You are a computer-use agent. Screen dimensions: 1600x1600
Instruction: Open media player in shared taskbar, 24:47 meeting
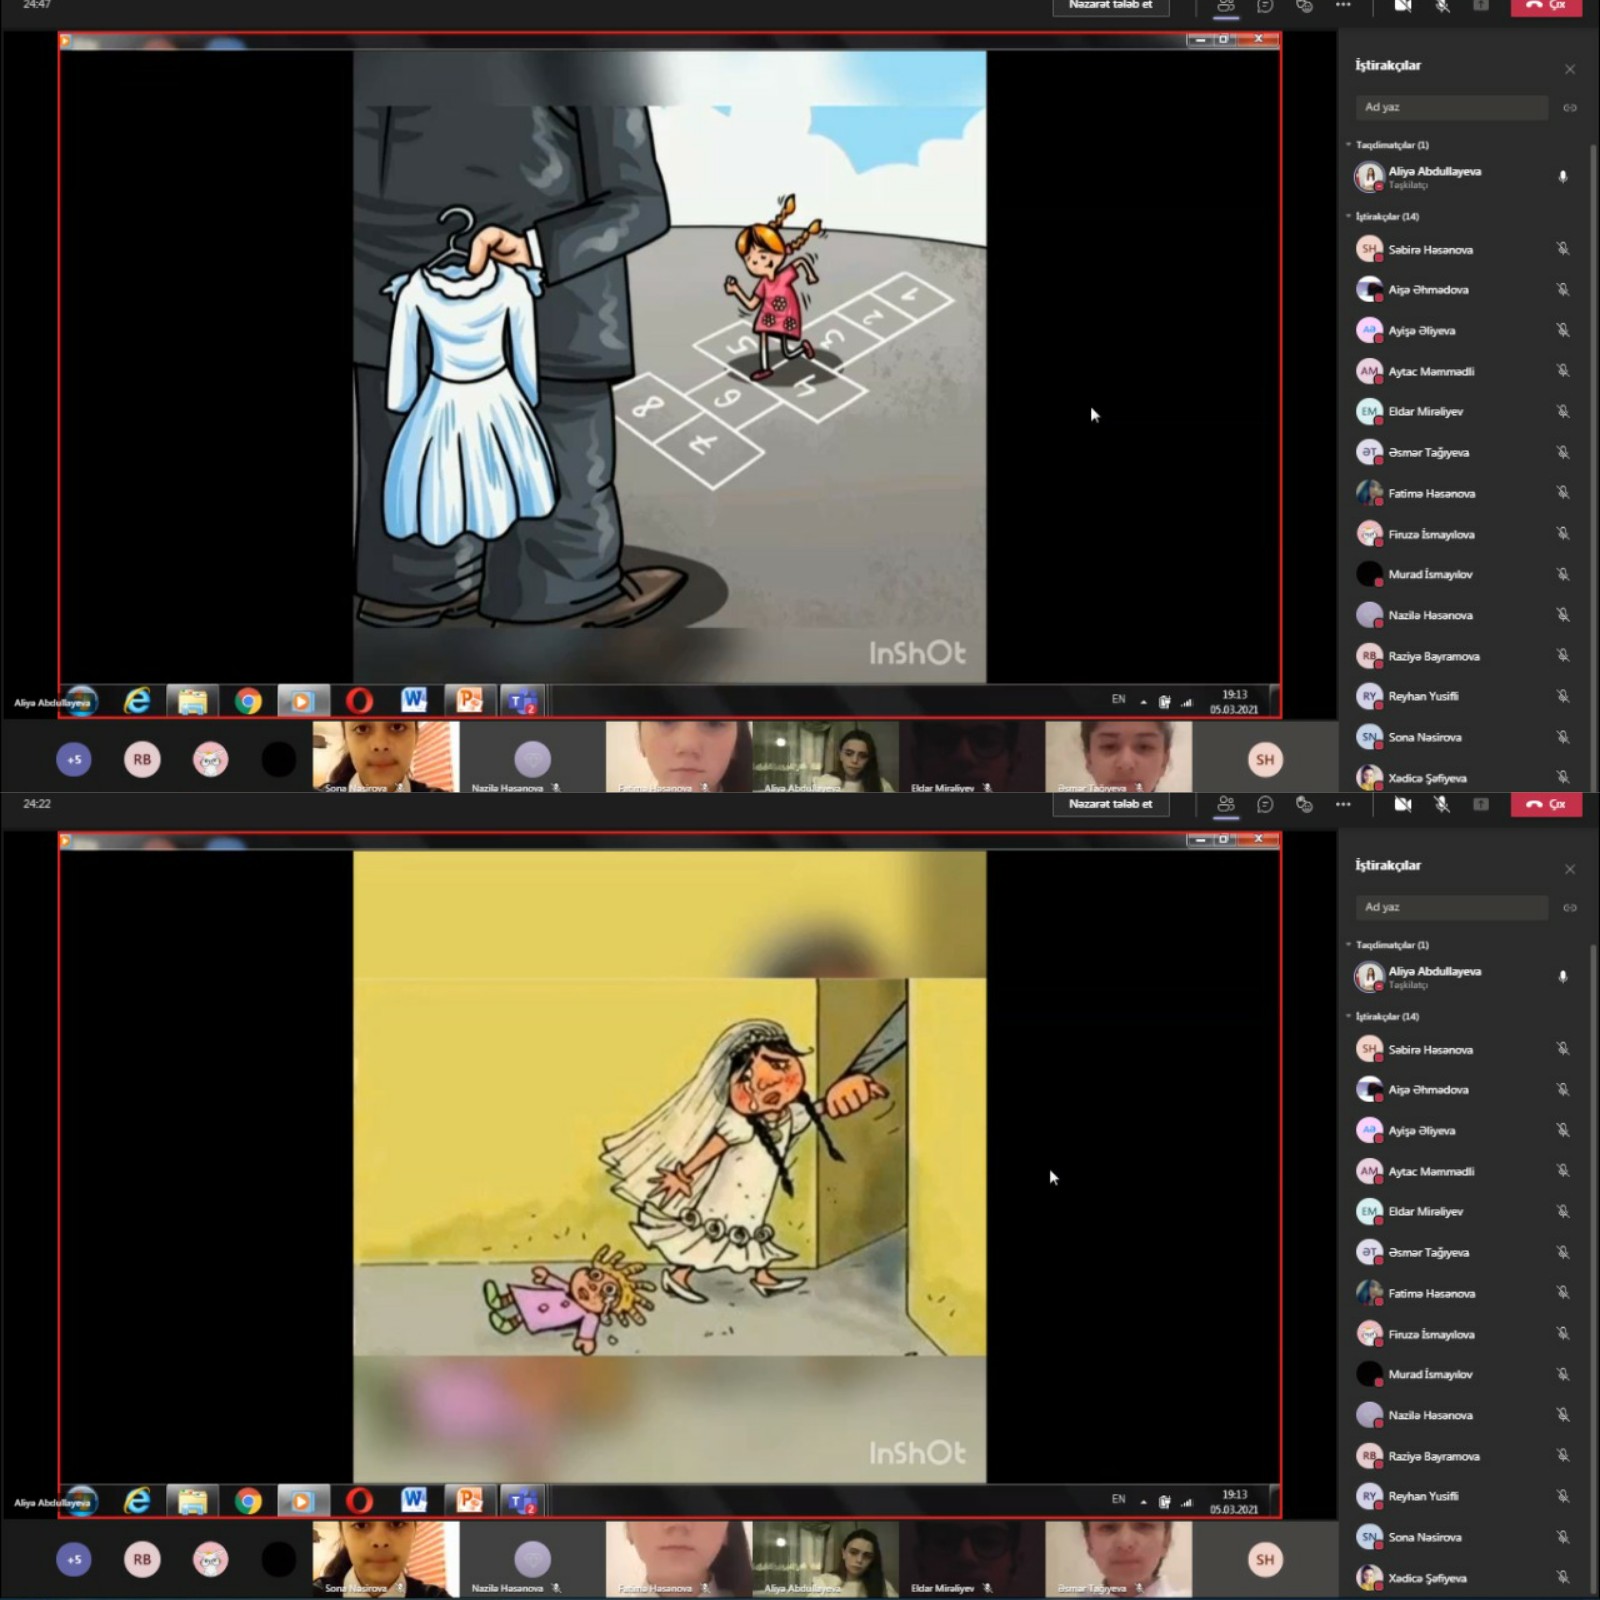pos(303,701)
